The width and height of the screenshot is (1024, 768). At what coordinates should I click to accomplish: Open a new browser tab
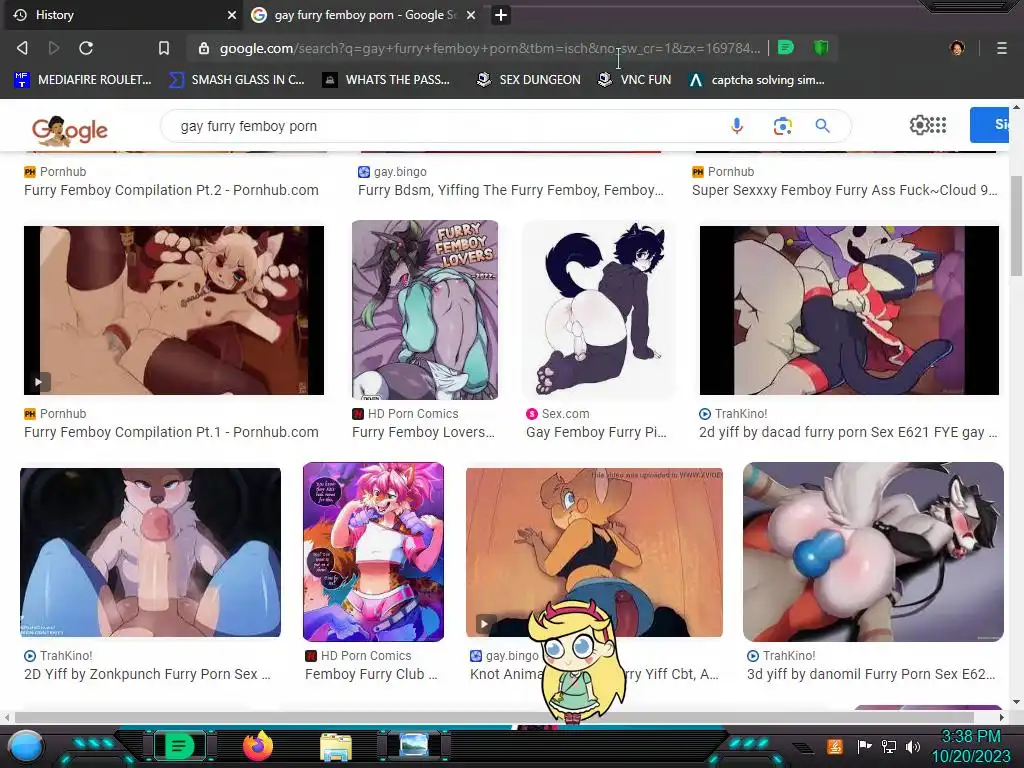[x=501, y=15]
